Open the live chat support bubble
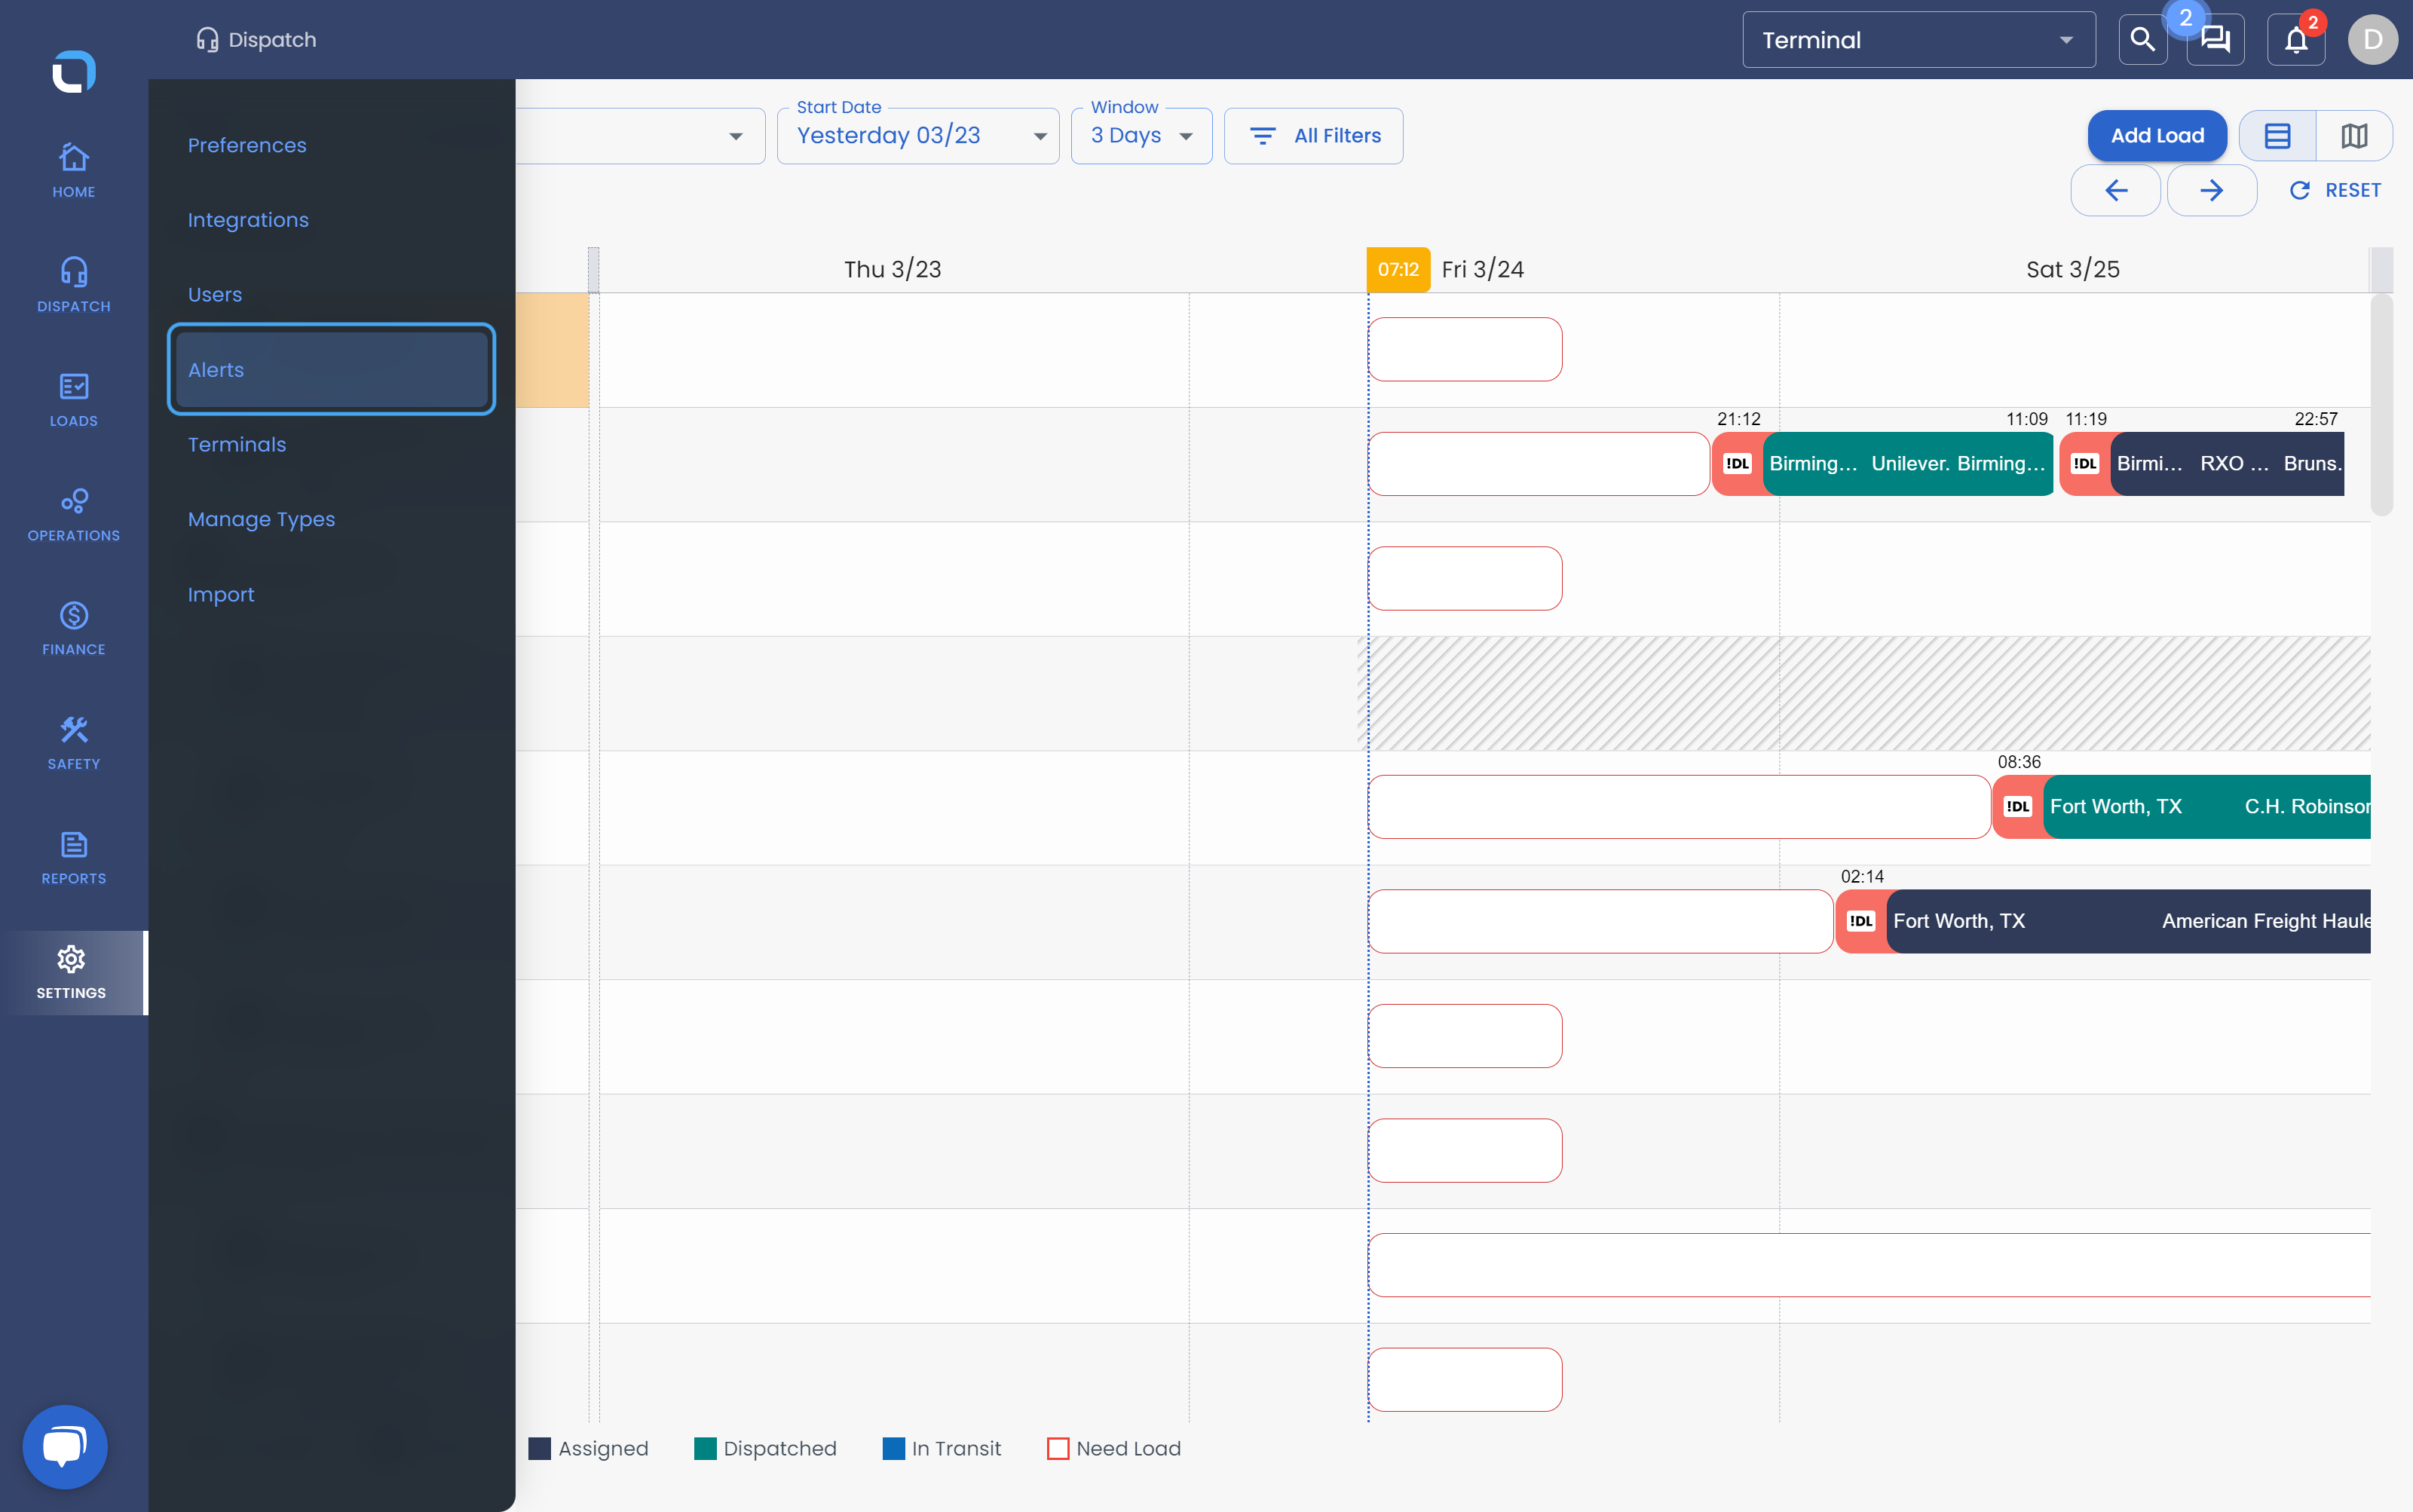 point(65,1446)
